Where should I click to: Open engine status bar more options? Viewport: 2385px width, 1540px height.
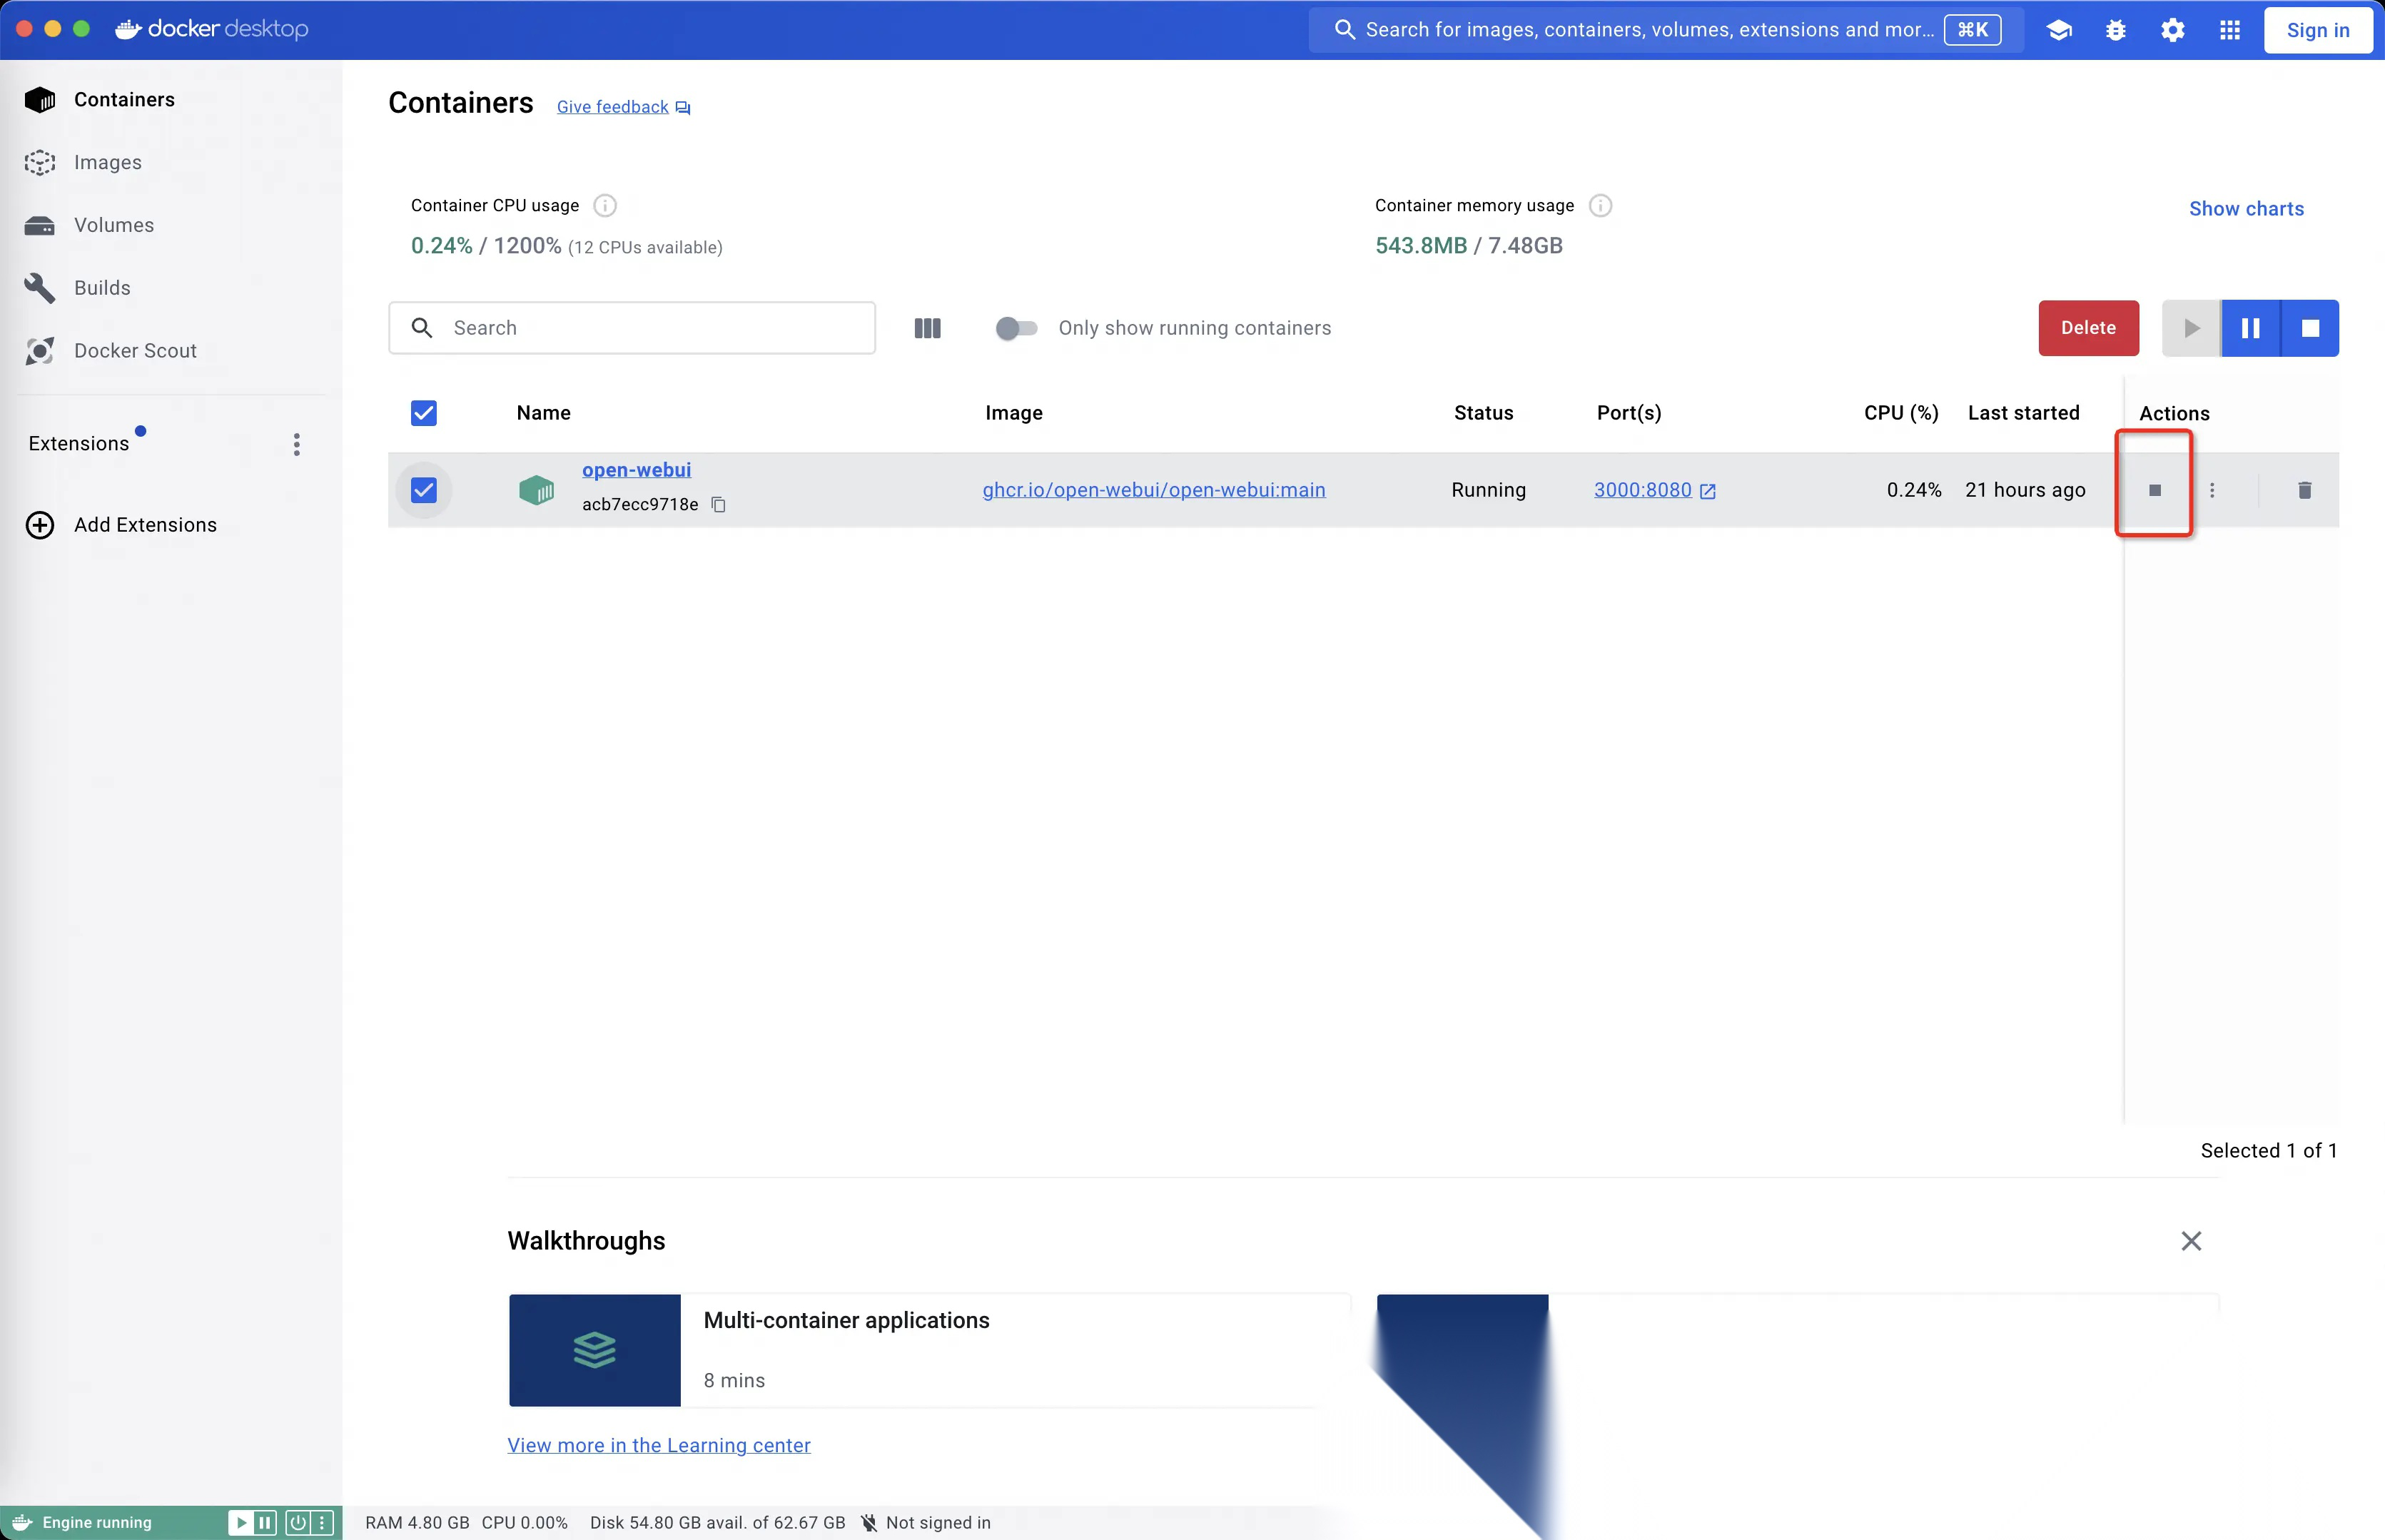[x=322, y=1522]
